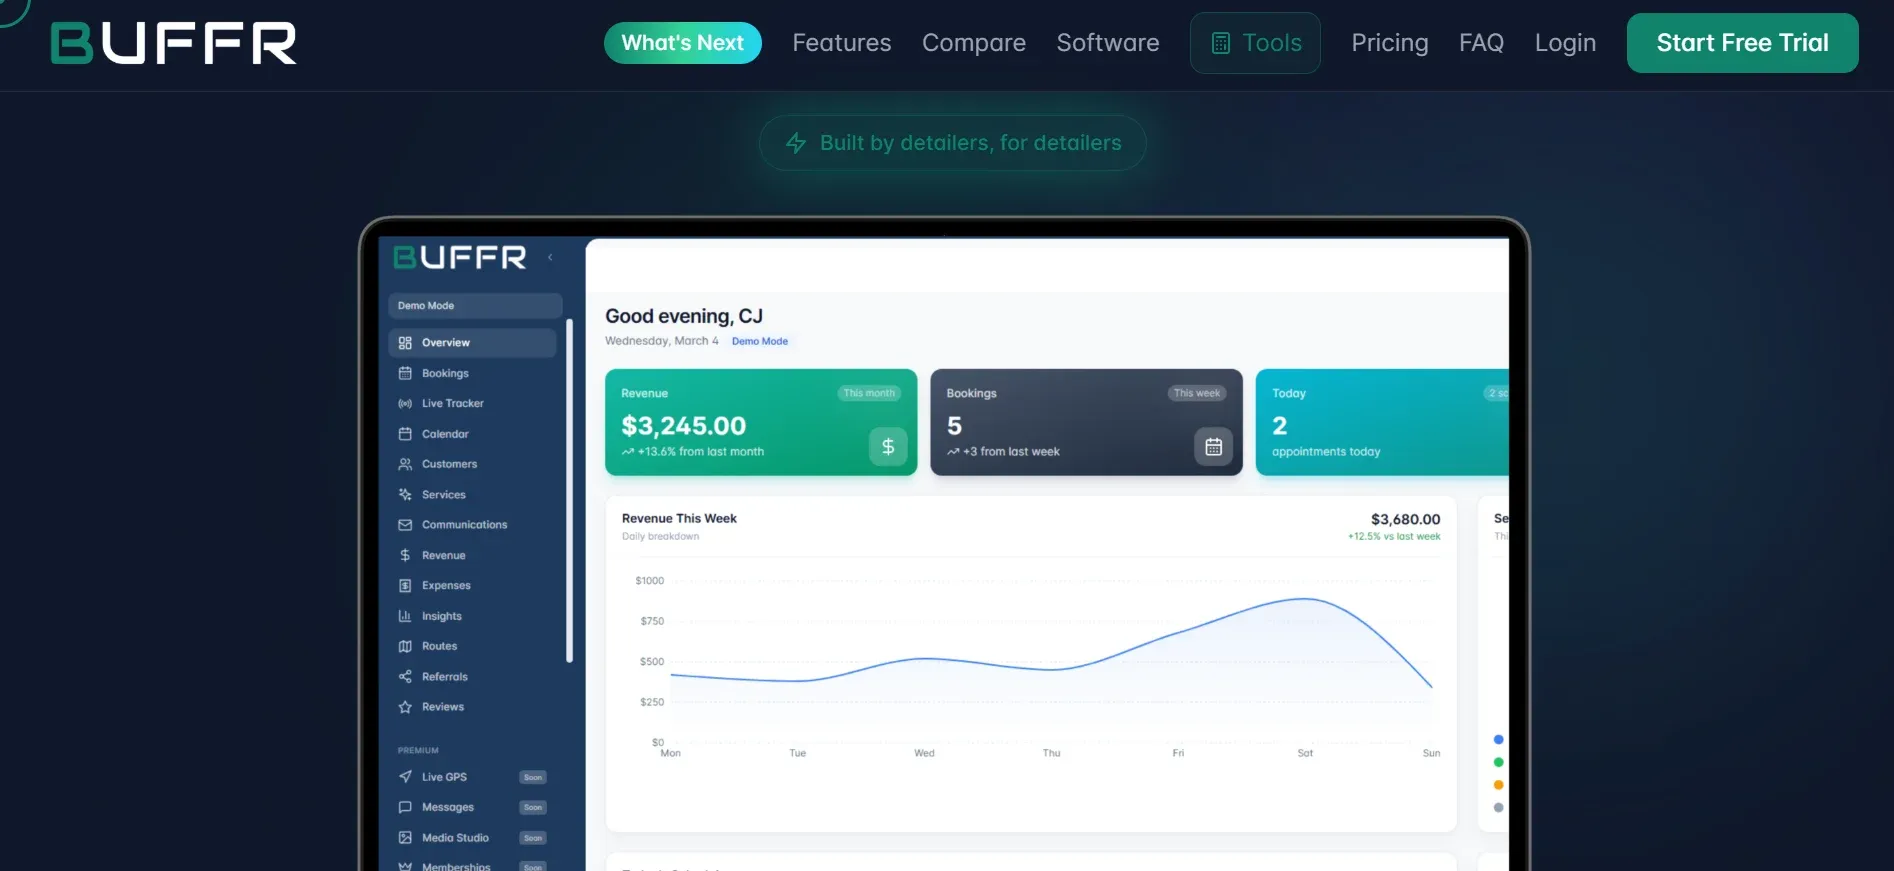Click the 'This month' badge on the Revenue card

coord(869,393)
